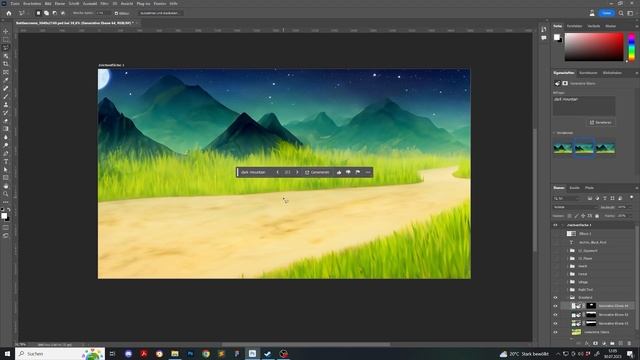
Task: Go to previous variation arrow in task bar
Action: (x=278, y=172)
